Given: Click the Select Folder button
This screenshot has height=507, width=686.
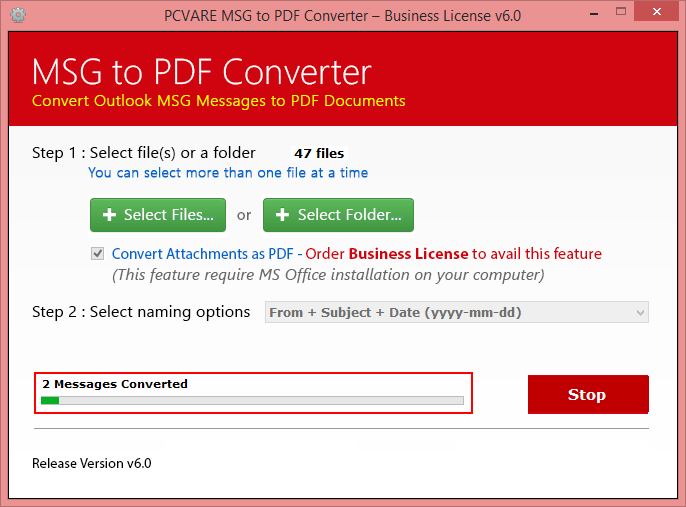Looking at the screenshot, I should pyautogui.click(x=338, y=215).
